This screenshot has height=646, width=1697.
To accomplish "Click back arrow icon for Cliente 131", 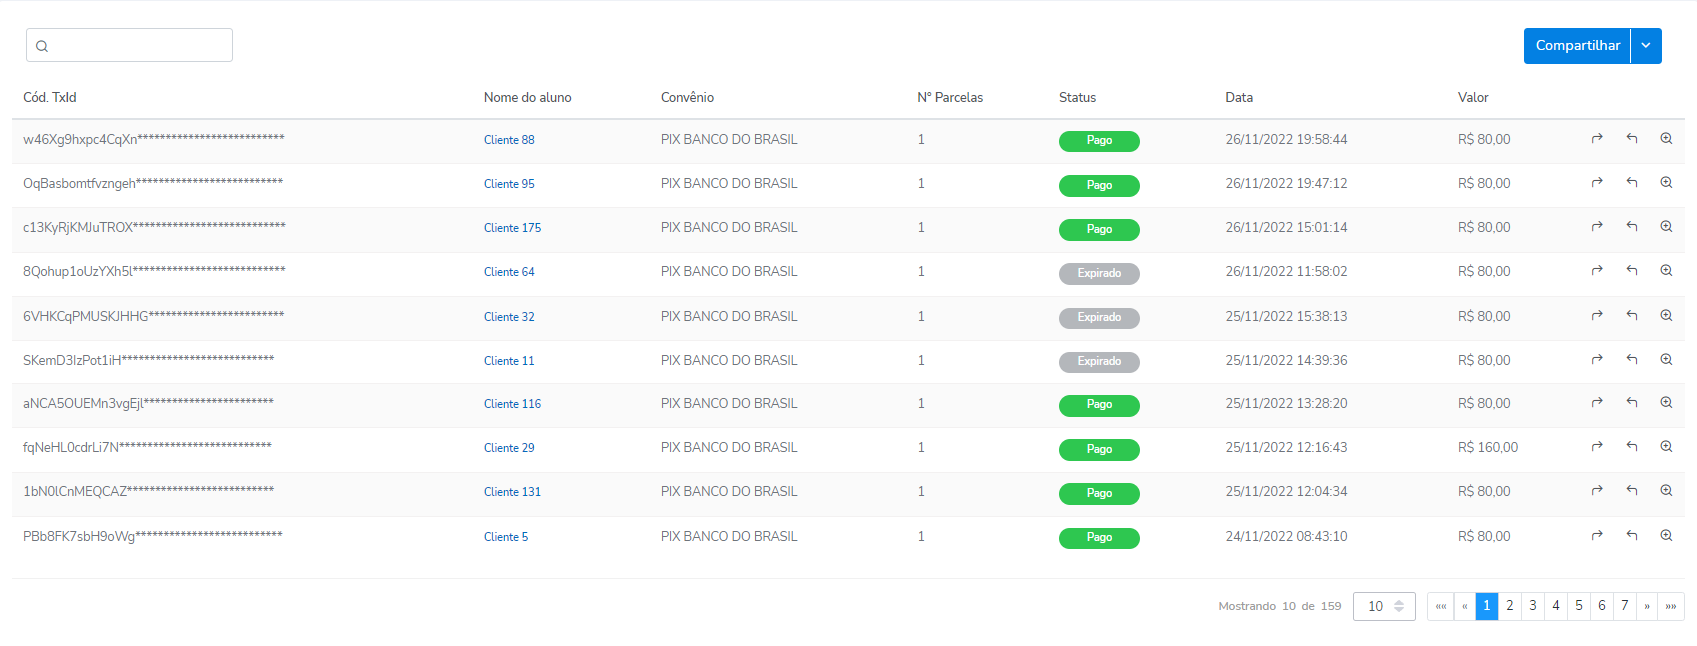I will [x=1631, y=491].
